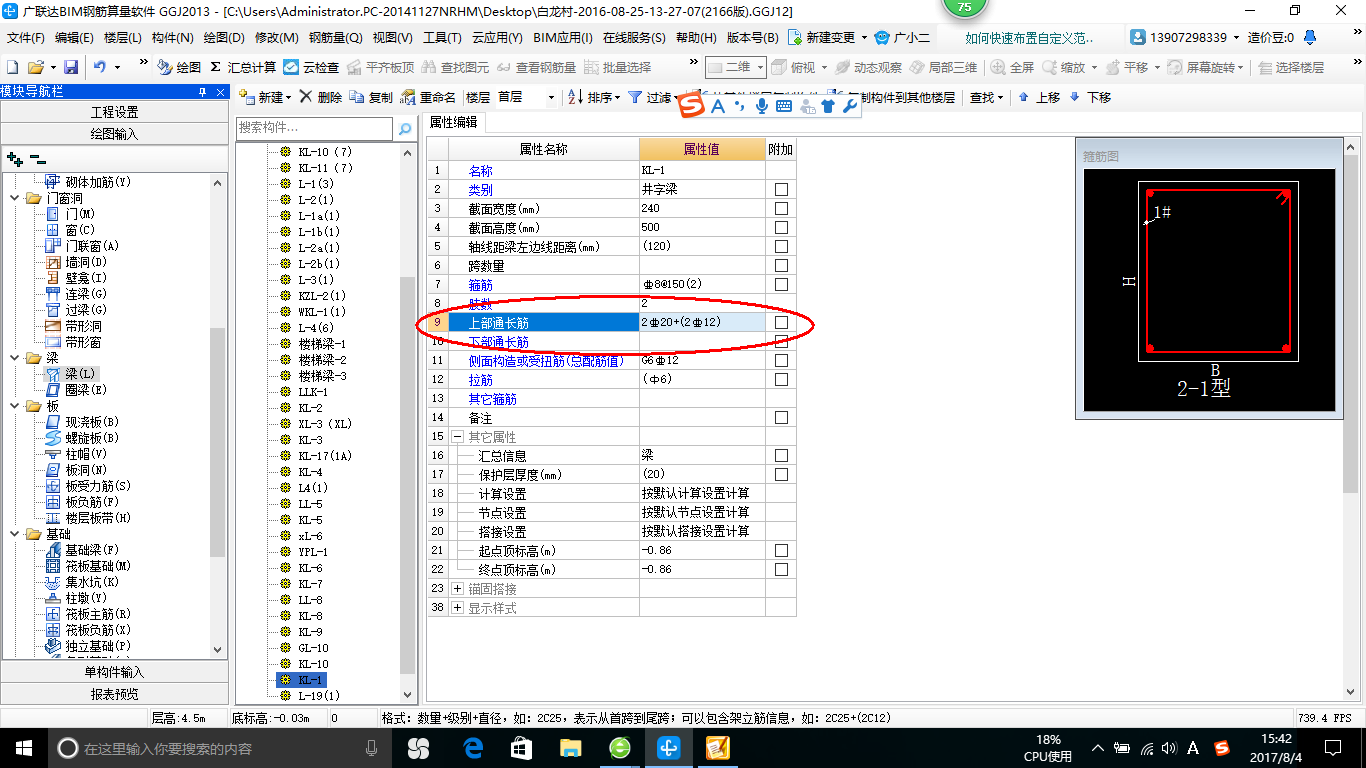Screen dimensions: 1366x768
Task: Start the 云检查 cloud check
Action: [x=311, y=67]
